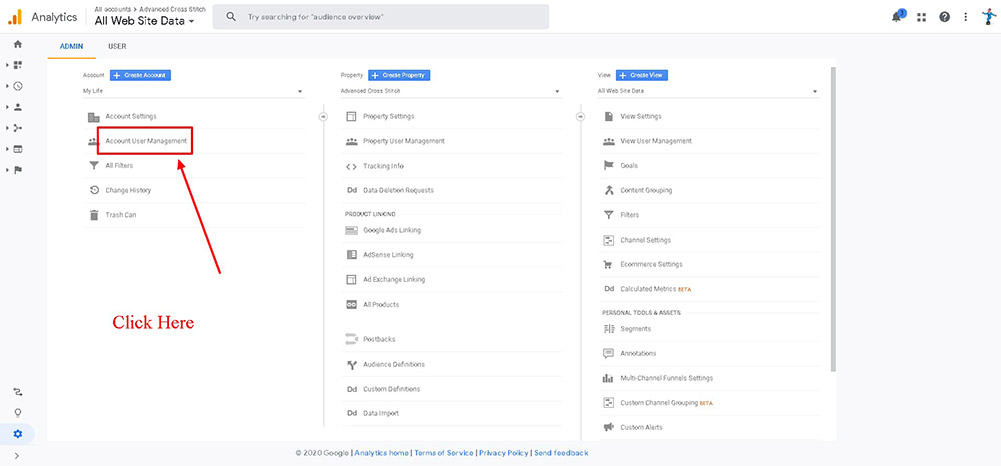Screen dimensions: 1001x466
Task: Collapse arrow between Property and View columns
Action: click(580, 117)
